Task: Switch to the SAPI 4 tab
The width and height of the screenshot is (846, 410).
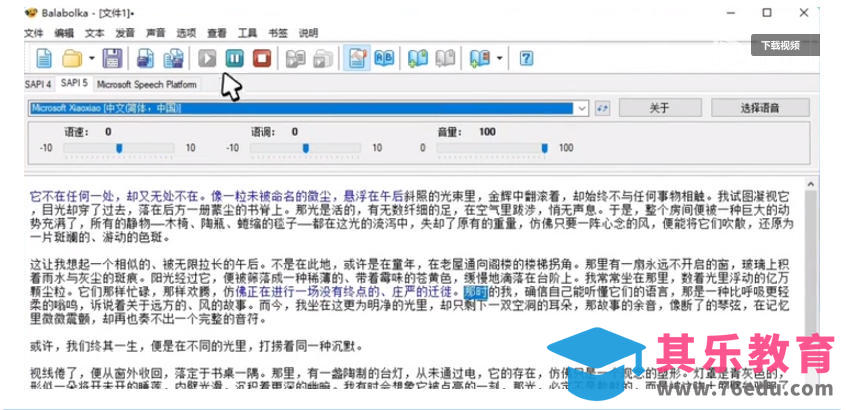Action: click(38, 84)
